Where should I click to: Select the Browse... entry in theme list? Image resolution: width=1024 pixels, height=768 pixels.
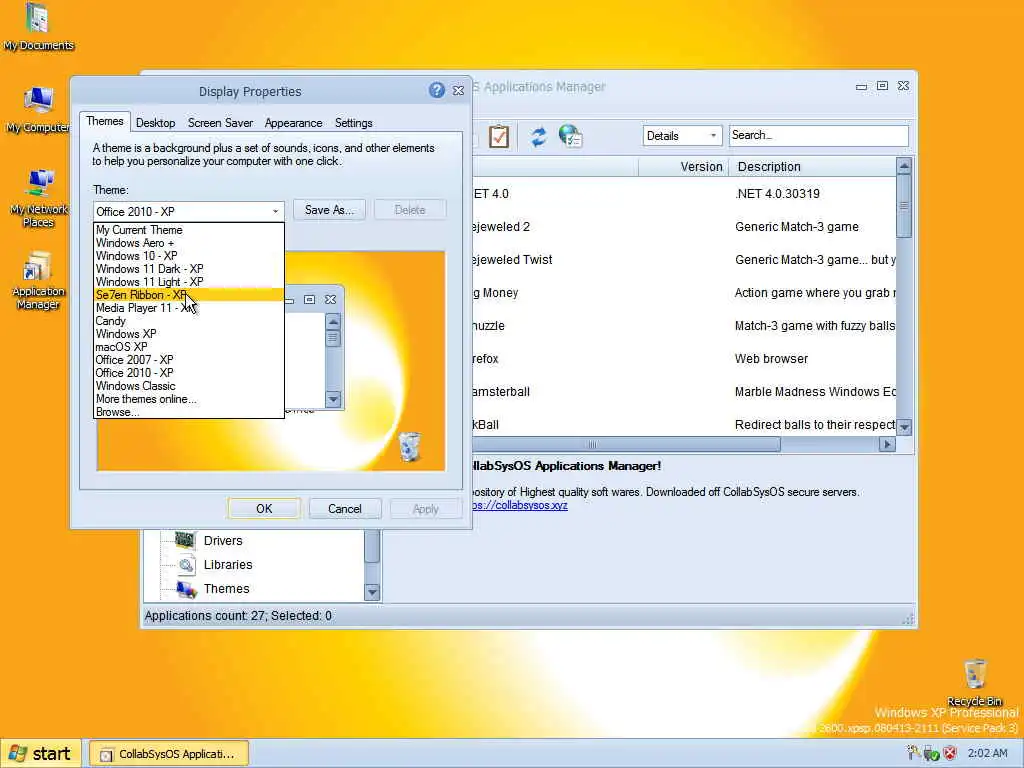tap(189, 412)
